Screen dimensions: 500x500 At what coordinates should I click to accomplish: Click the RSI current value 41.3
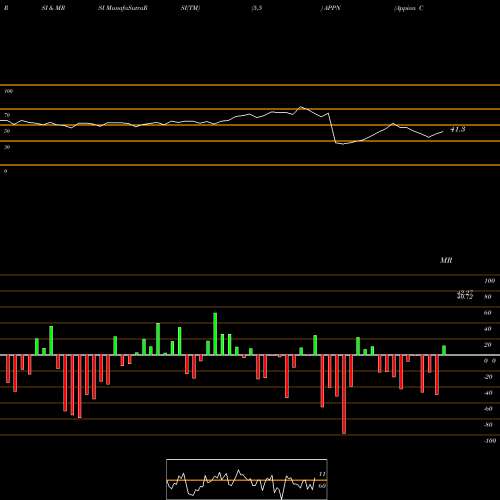[458, 129]
